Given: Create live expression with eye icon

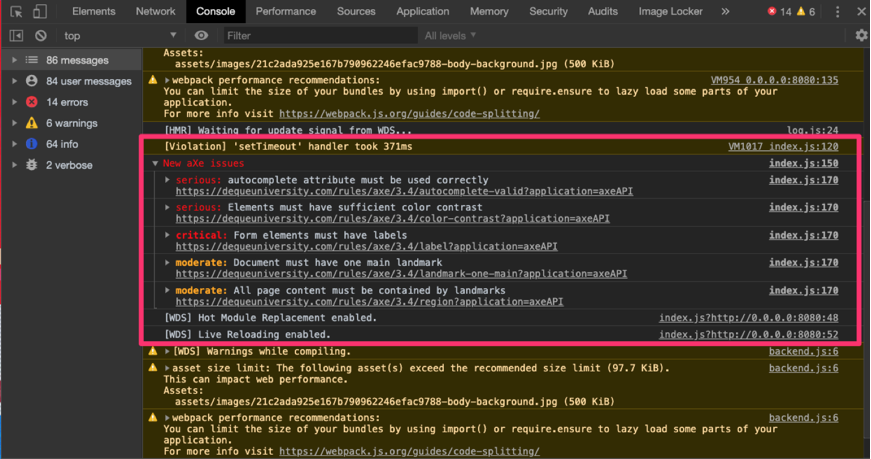Looking at the screenshot, I should click(x=201, y=36).
